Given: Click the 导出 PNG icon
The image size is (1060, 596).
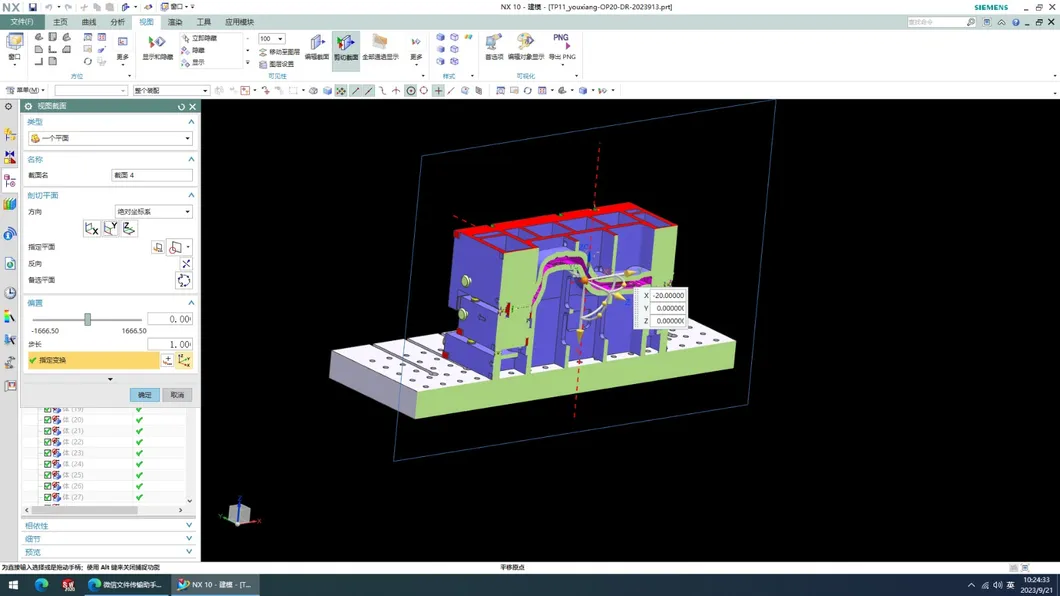Looking at the screenshot, I should point(560,45).
